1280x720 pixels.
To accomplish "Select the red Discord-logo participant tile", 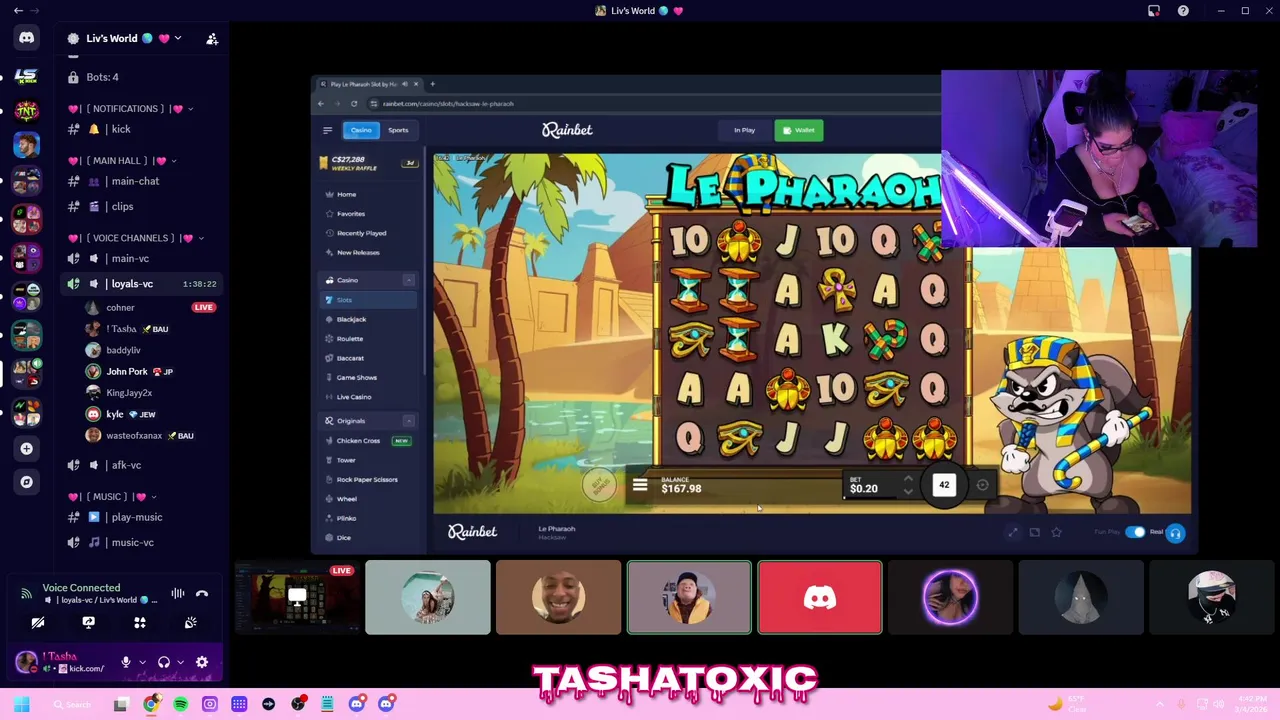I will tap(820, 598).
